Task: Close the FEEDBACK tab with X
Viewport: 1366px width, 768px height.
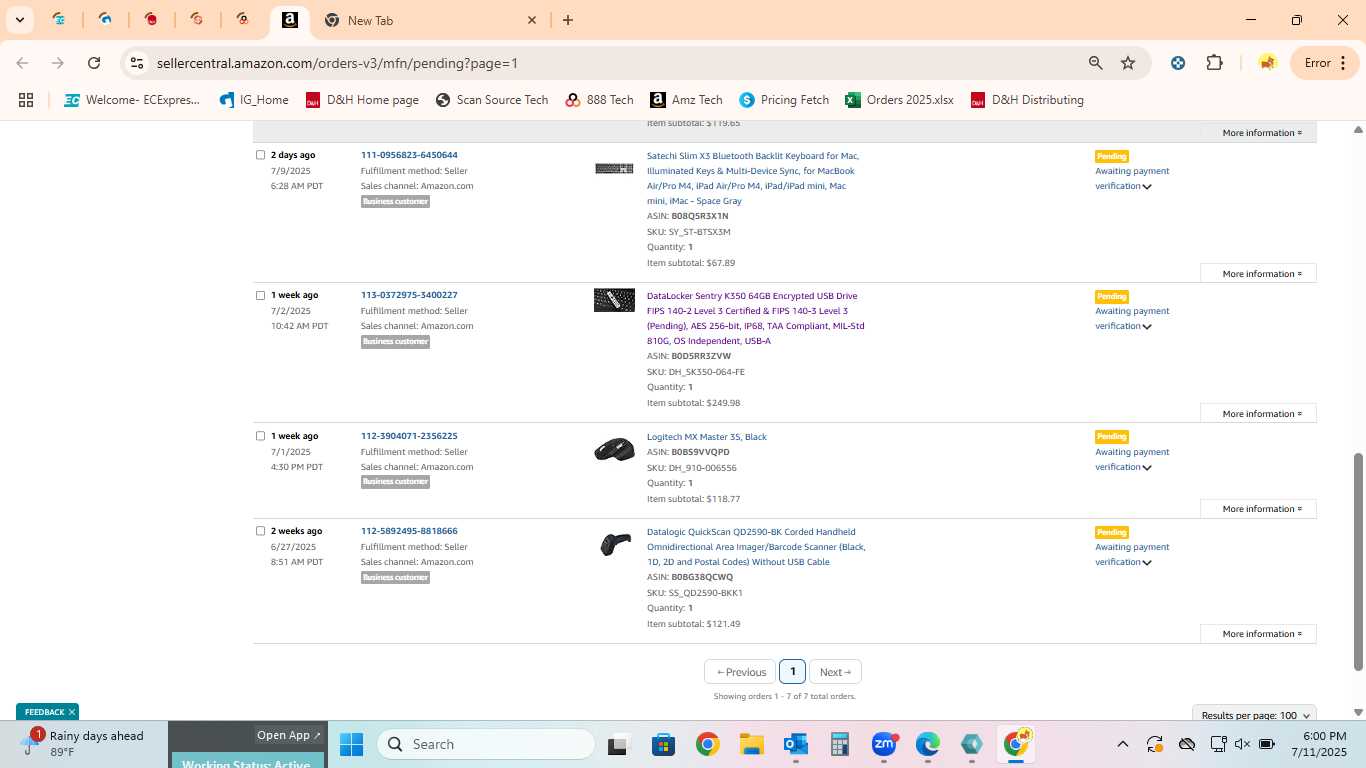Action: click(x=71, y=712)
